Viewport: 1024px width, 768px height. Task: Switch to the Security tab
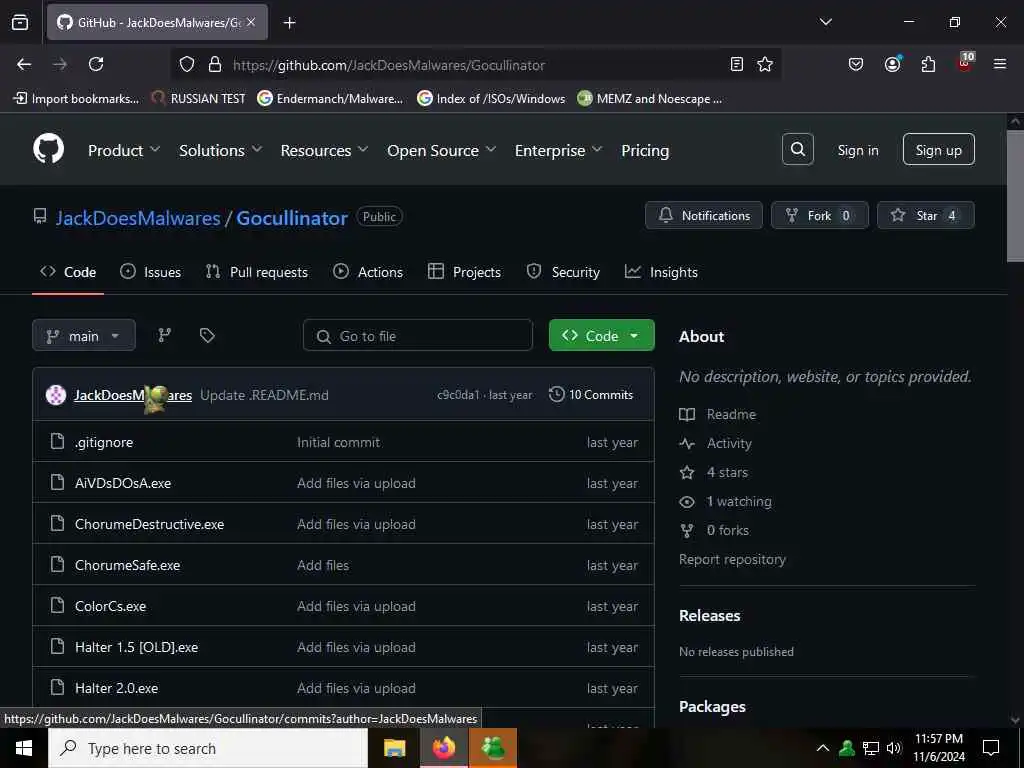563,272
